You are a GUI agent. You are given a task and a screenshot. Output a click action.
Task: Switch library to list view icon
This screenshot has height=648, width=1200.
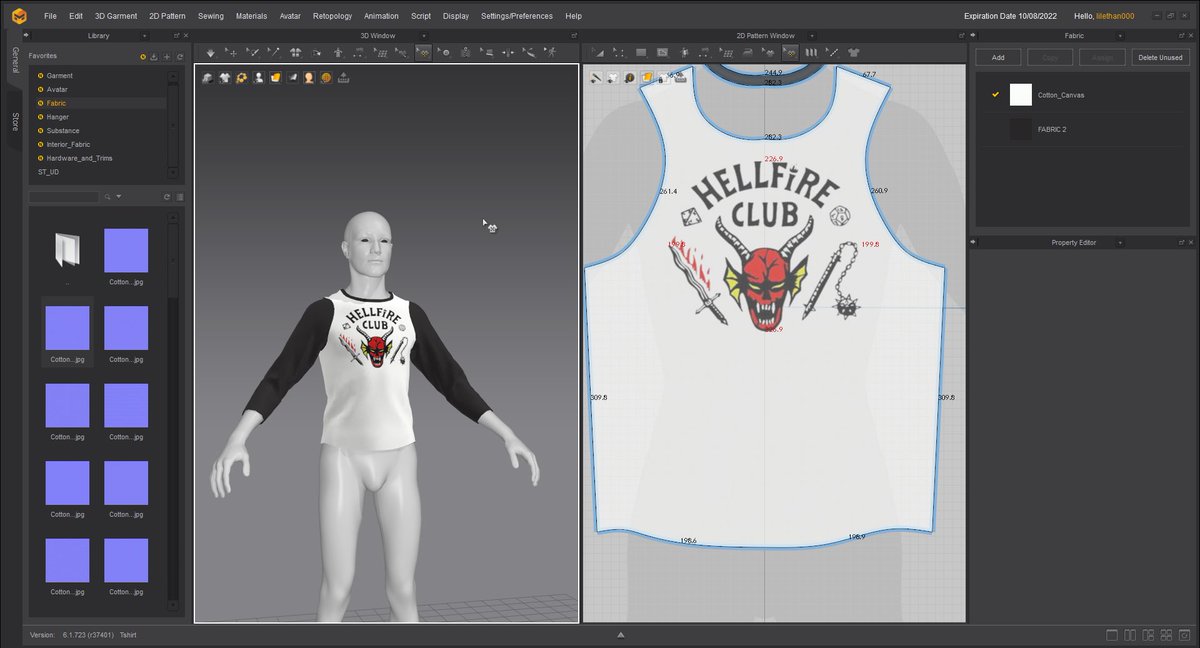180,197
